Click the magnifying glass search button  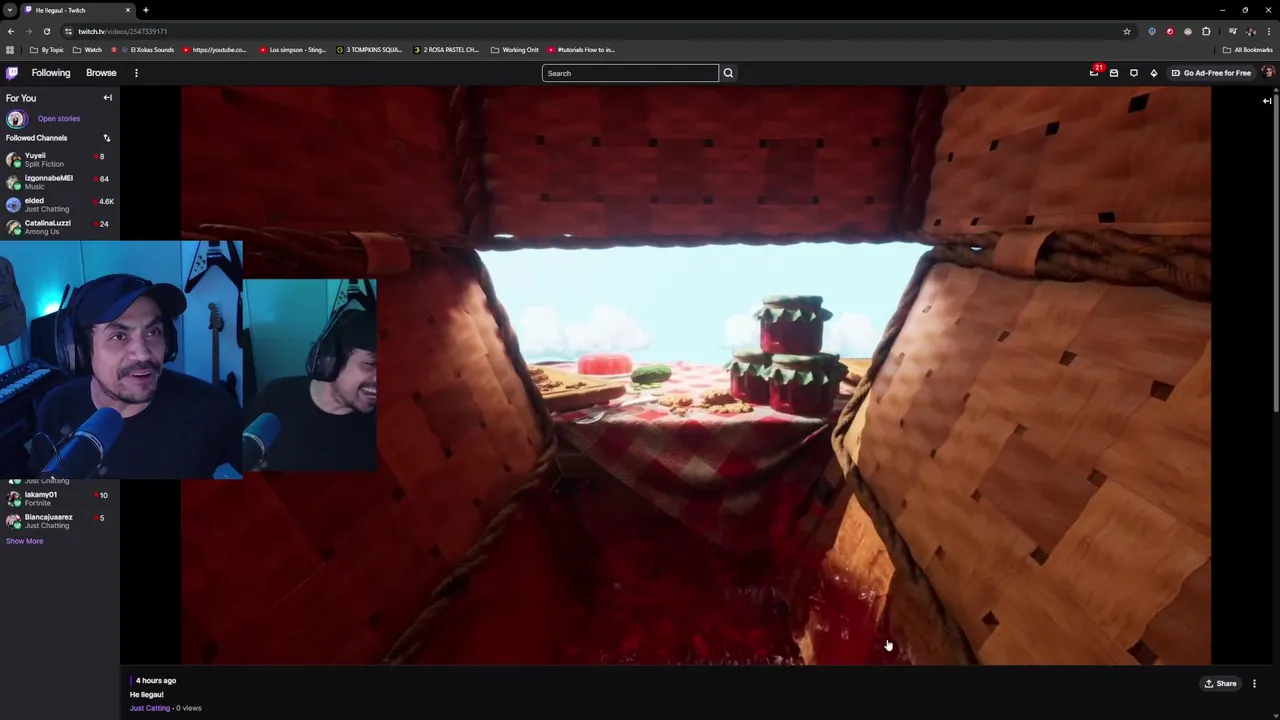(728, 73)
